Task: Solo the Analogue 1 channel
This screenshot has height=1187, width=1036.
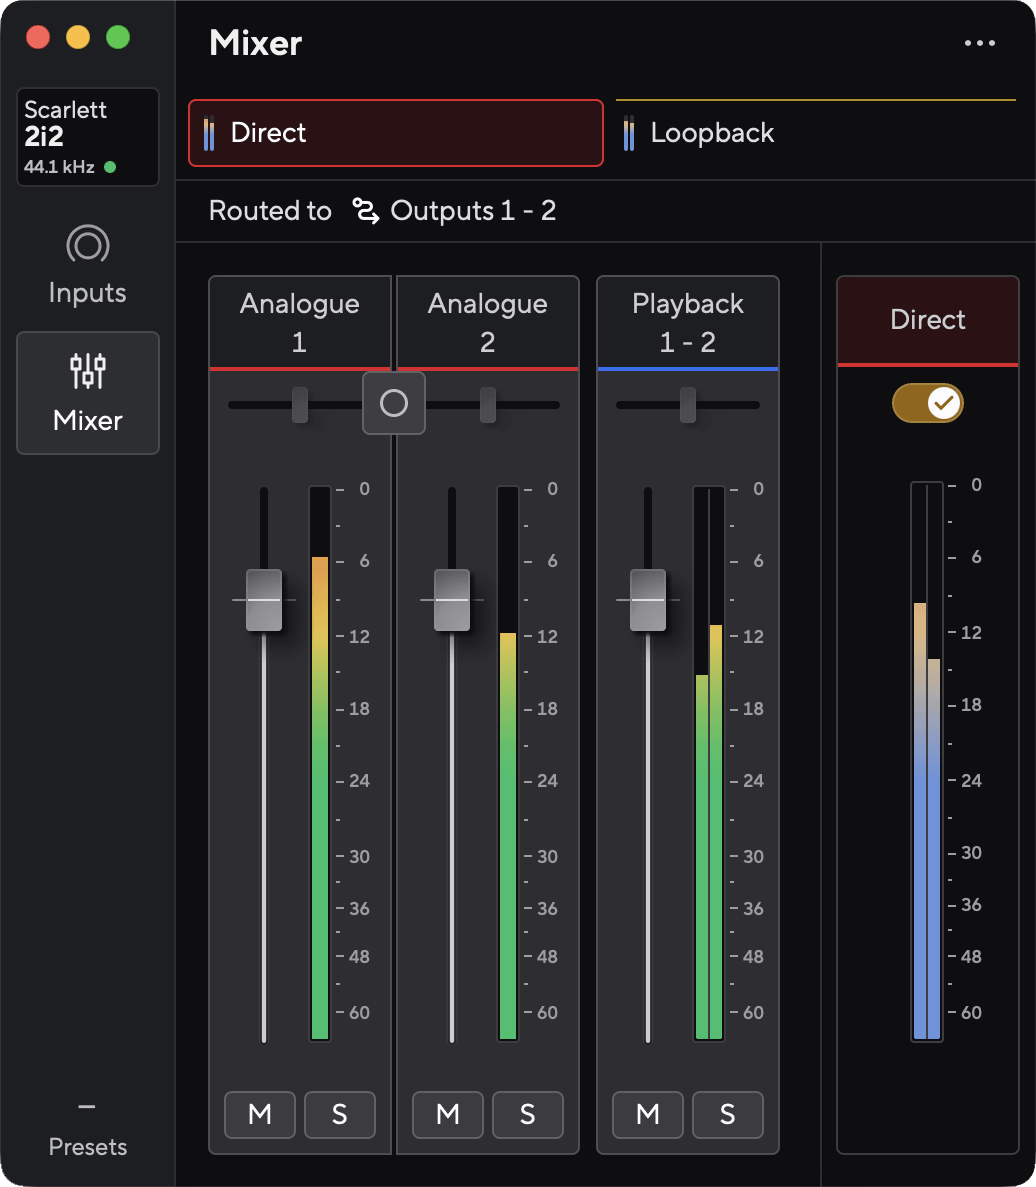Action: (340, 1114)
